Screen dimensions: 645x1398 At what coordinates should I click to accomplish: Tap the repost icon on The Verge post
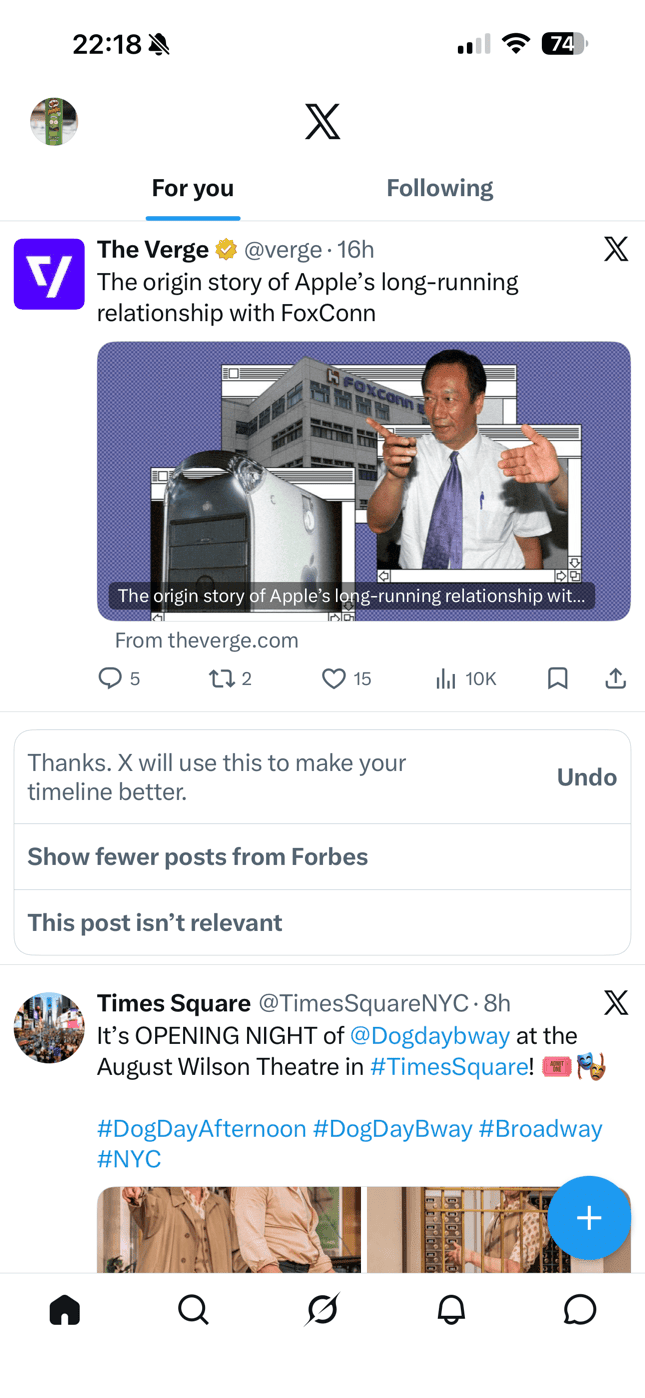(222, 678)
